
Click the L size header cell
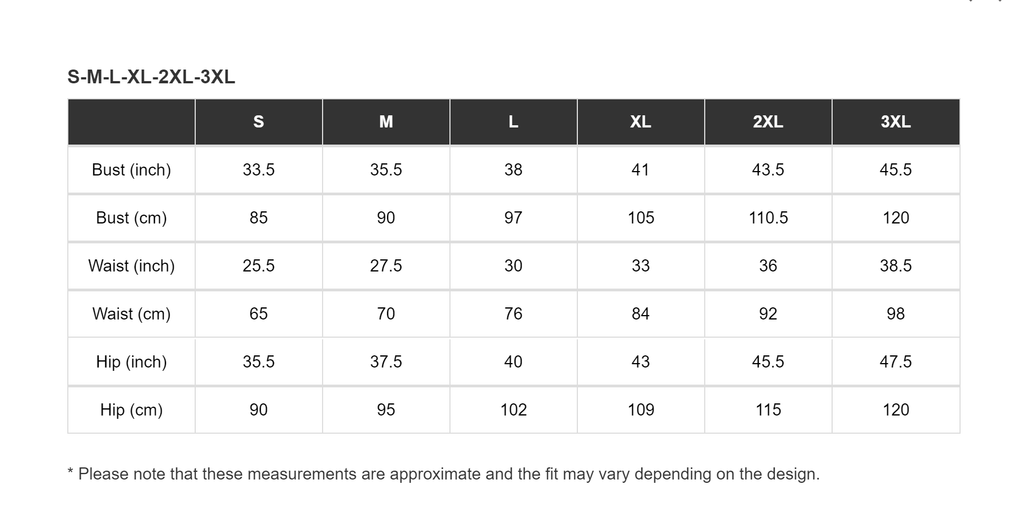point(513,122)
